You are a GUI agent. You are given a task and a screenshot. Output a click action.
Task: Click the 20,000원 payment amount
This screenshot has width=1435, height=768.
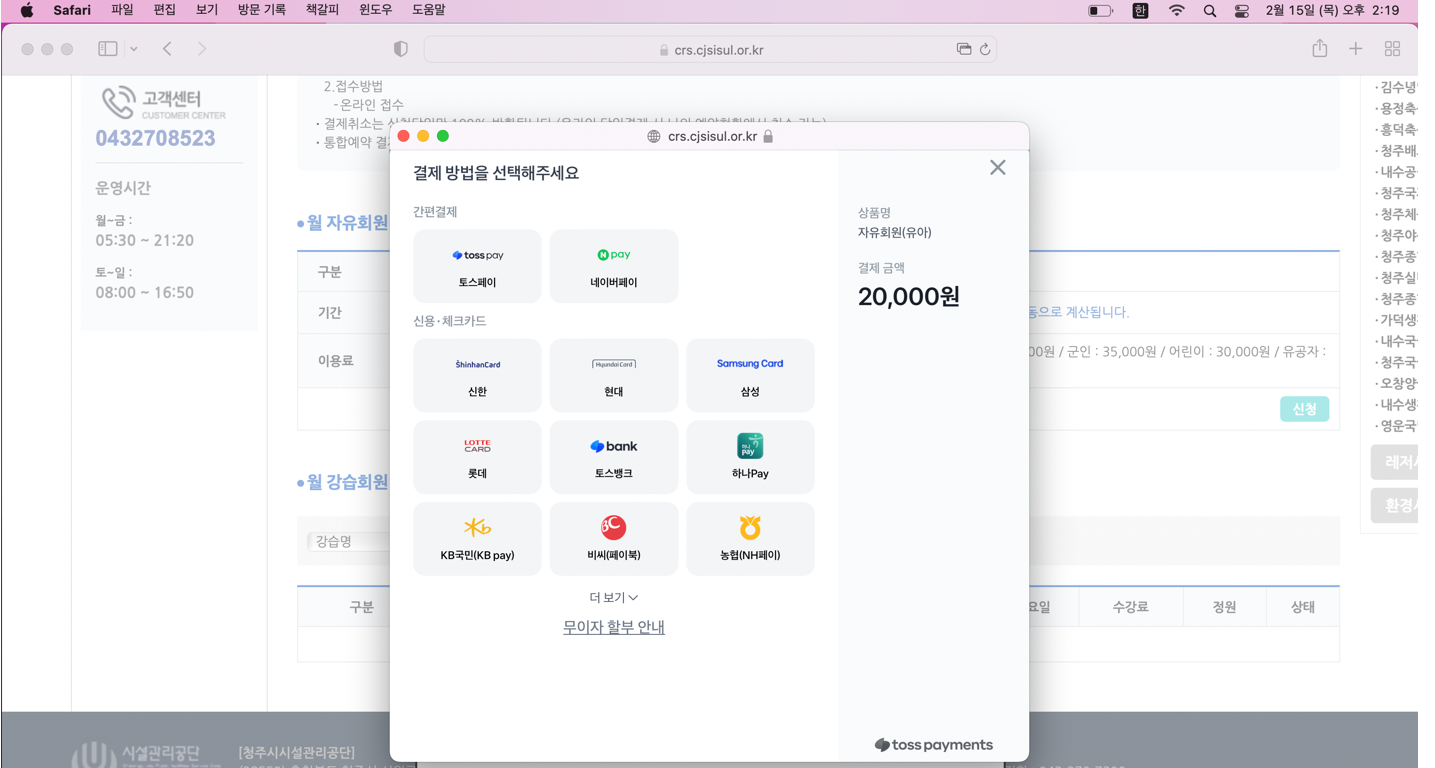pyautogui.click(x=909, y=297)
